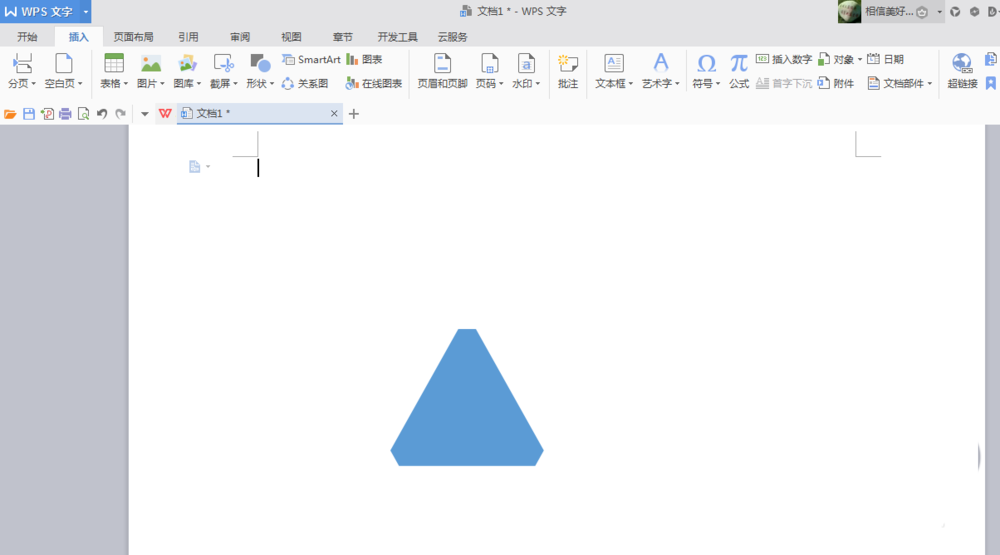Expand the 文本框 dropdown arrow
The width and height of the screenshot is (1000, 555).
coord(631,84)
